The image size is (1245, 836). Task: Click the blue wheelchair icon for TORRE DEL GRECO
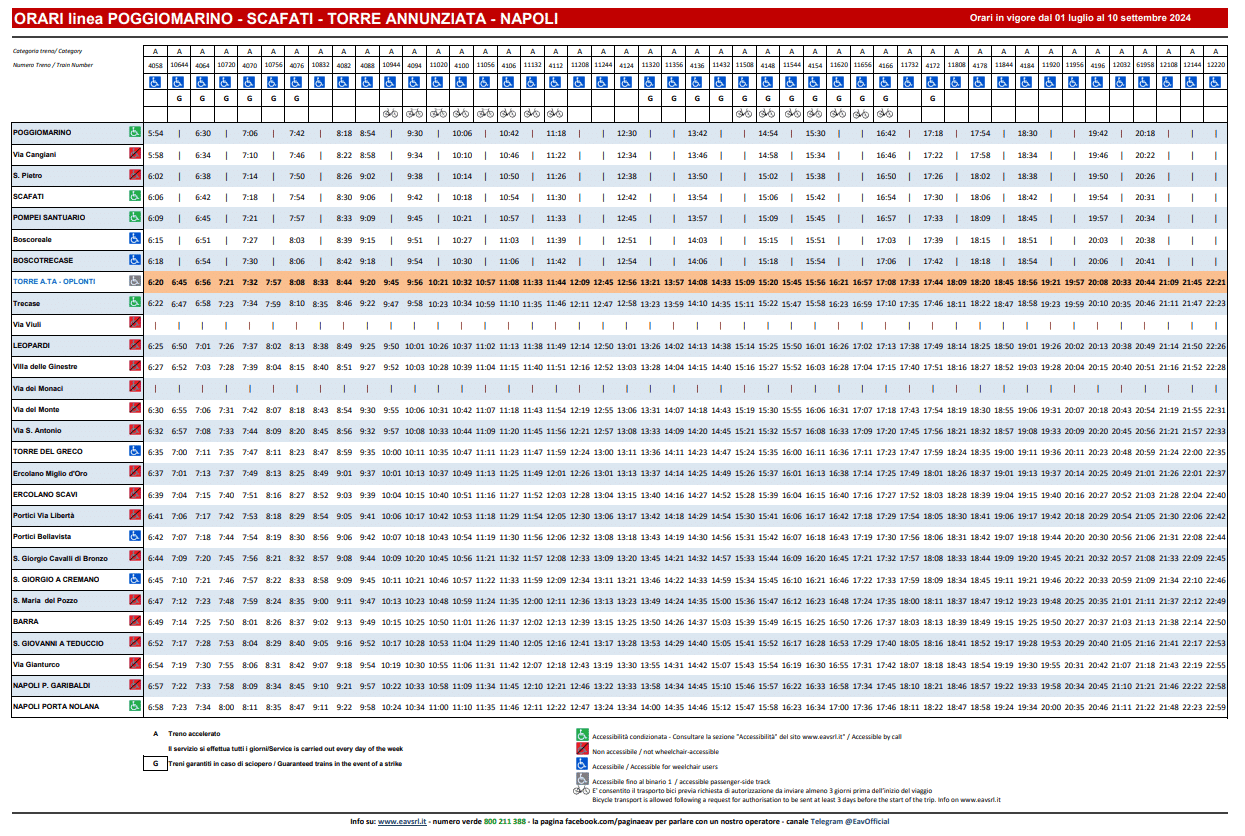tap(134, 451)
